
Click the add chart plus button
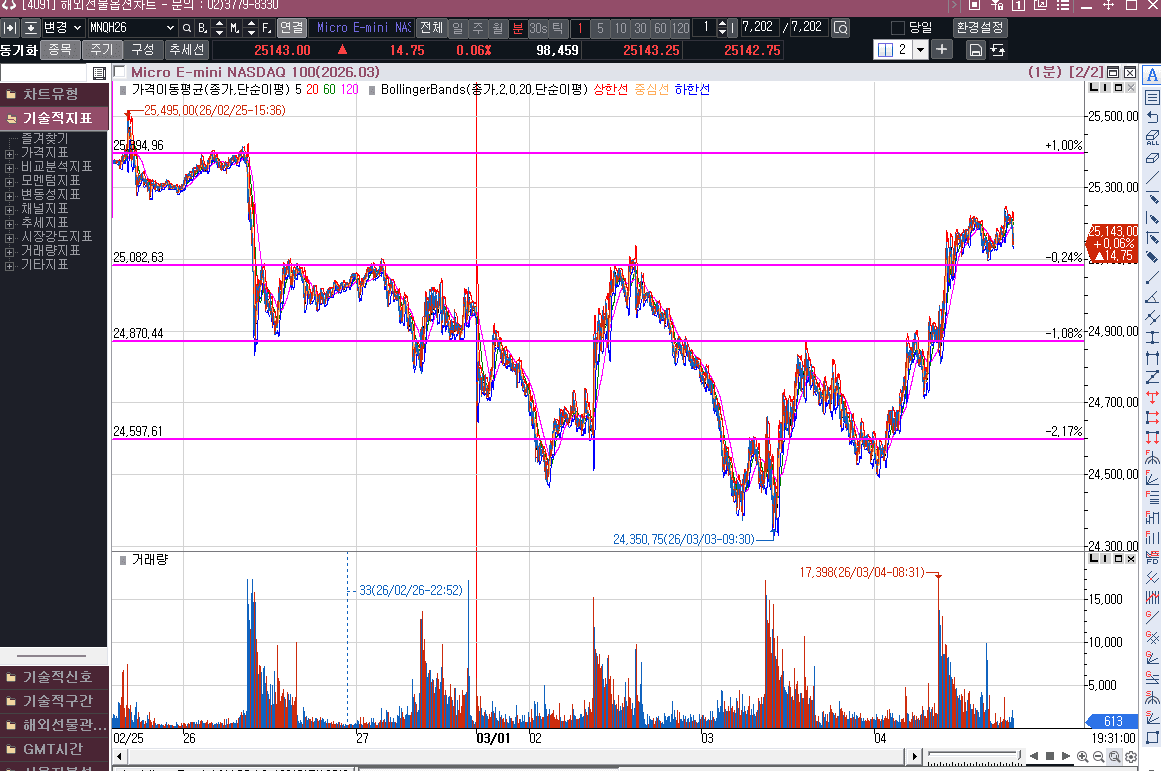pos(943,50)
